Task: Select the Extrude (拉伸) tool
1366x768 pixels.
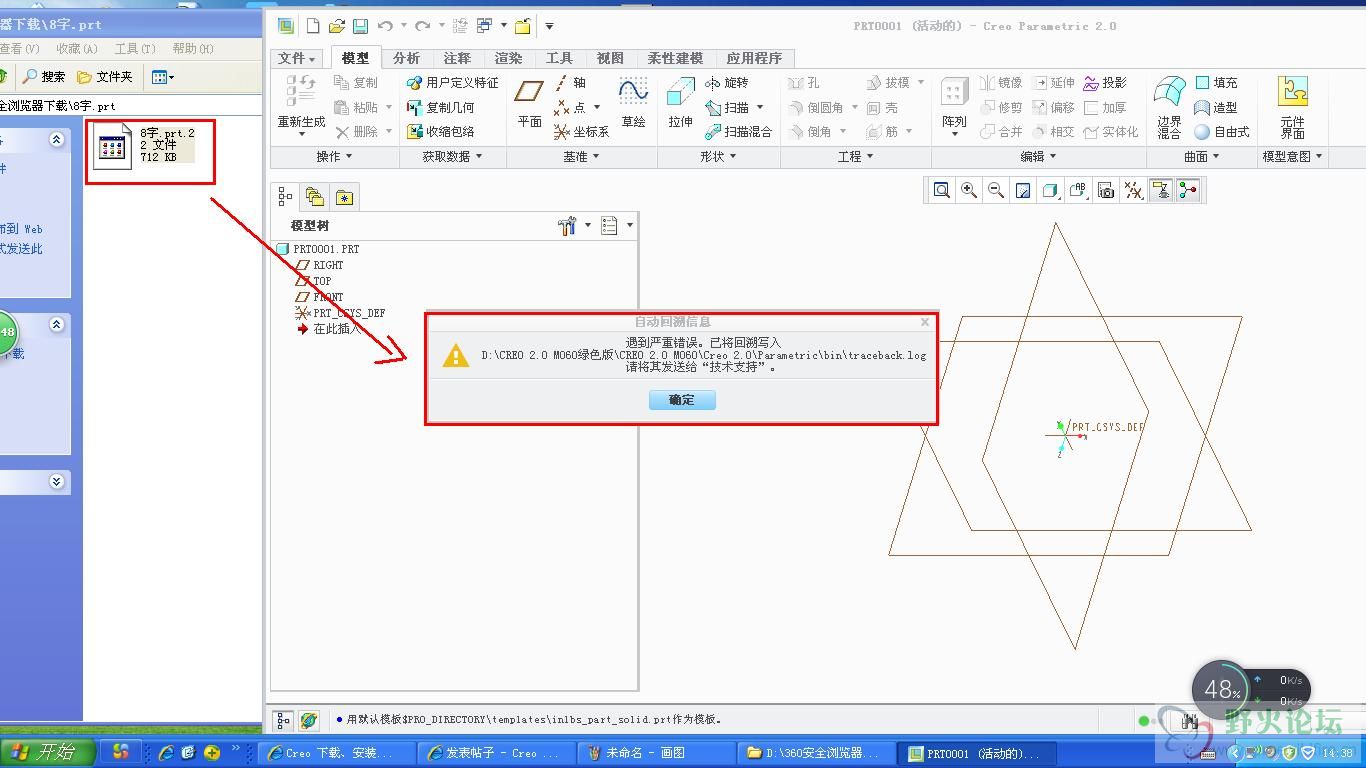Action: [x=681, y=103]
